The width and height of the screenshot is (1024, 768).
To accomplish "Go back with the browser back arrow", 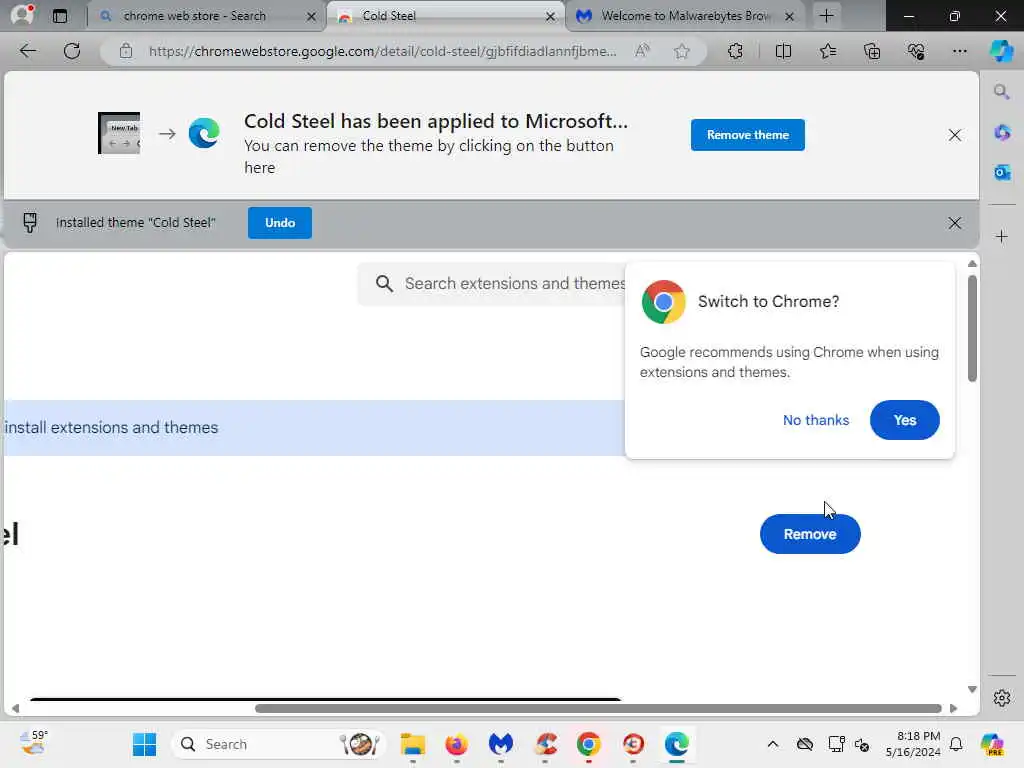I will [27, 51].
